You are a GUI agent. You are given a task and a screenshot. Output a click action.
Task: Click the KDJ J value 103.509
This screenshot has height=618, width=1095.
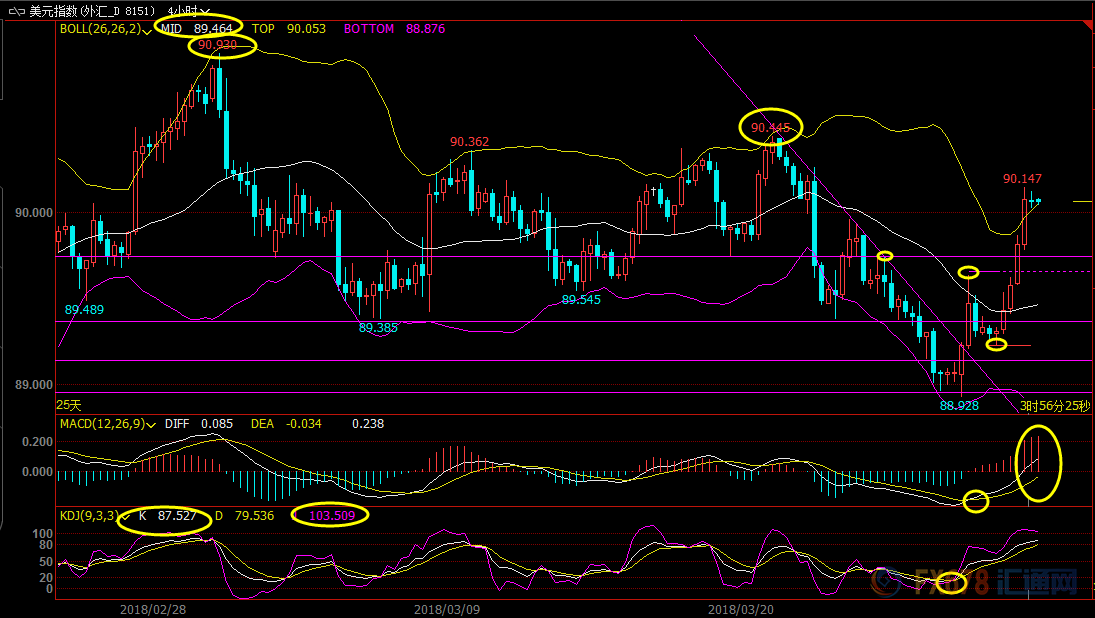330,516
